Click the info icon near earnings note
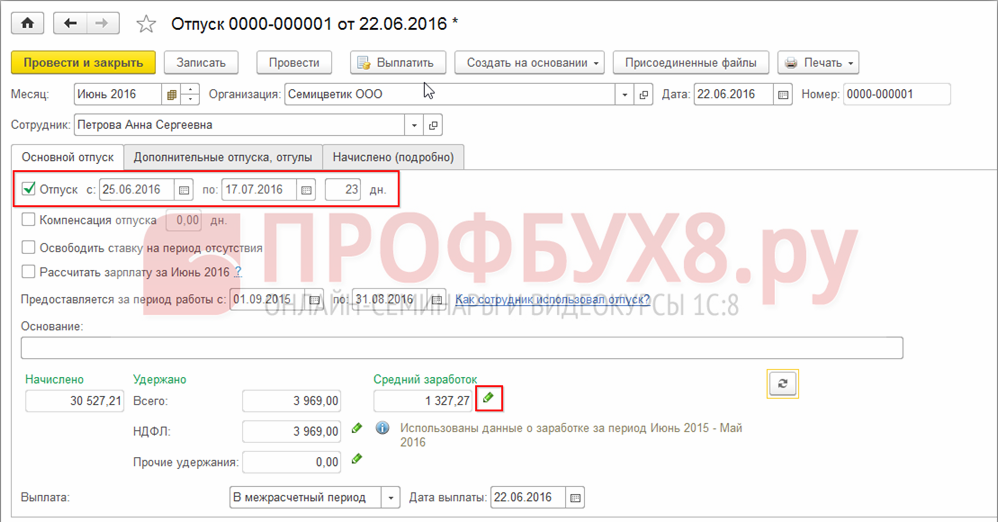The width and height of the screenshot is (998, 522). [x=383, y=428]
